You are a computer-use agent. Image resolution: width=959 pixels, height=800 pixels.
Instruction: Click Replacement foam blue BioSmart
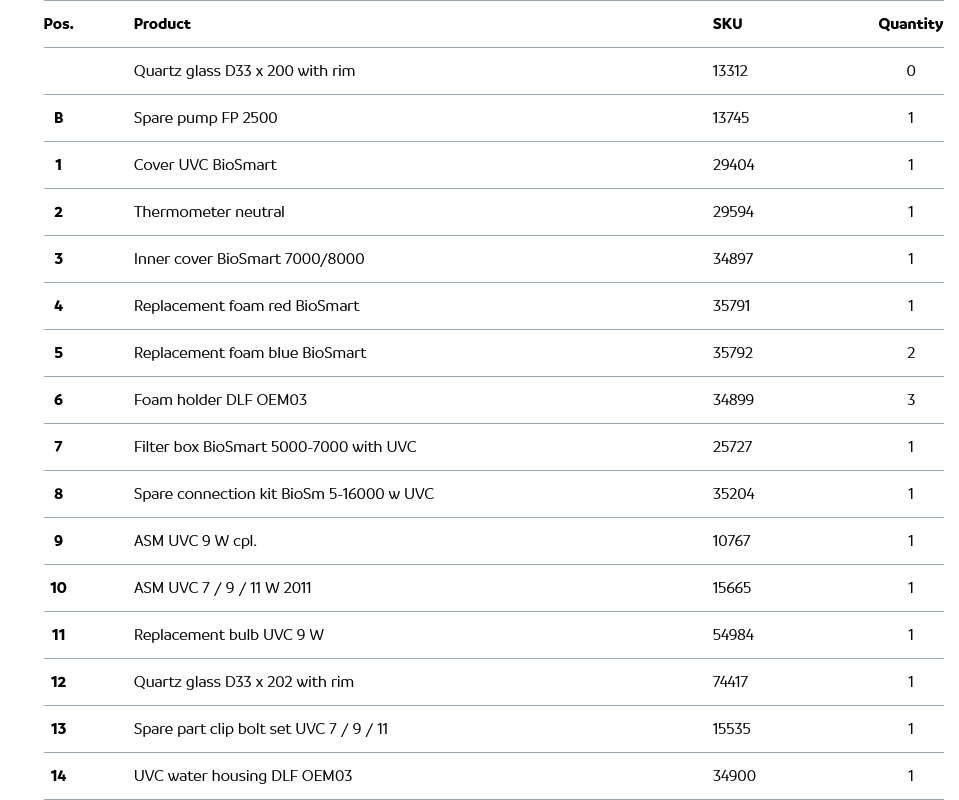[250, 353]
